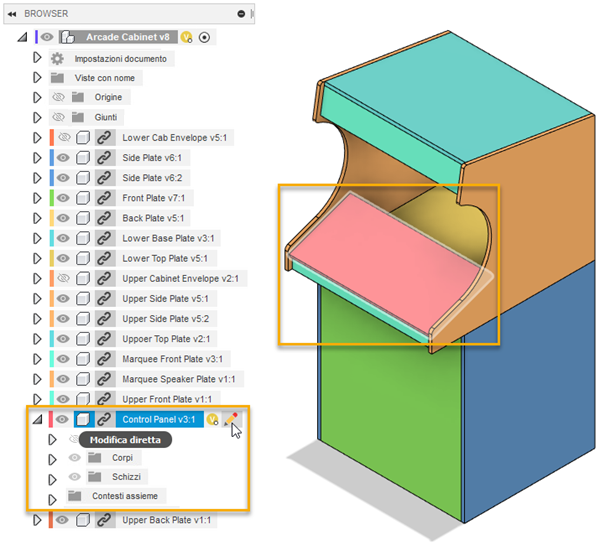Click the component cube icon of Side Plate v6:1

point(83,158)
